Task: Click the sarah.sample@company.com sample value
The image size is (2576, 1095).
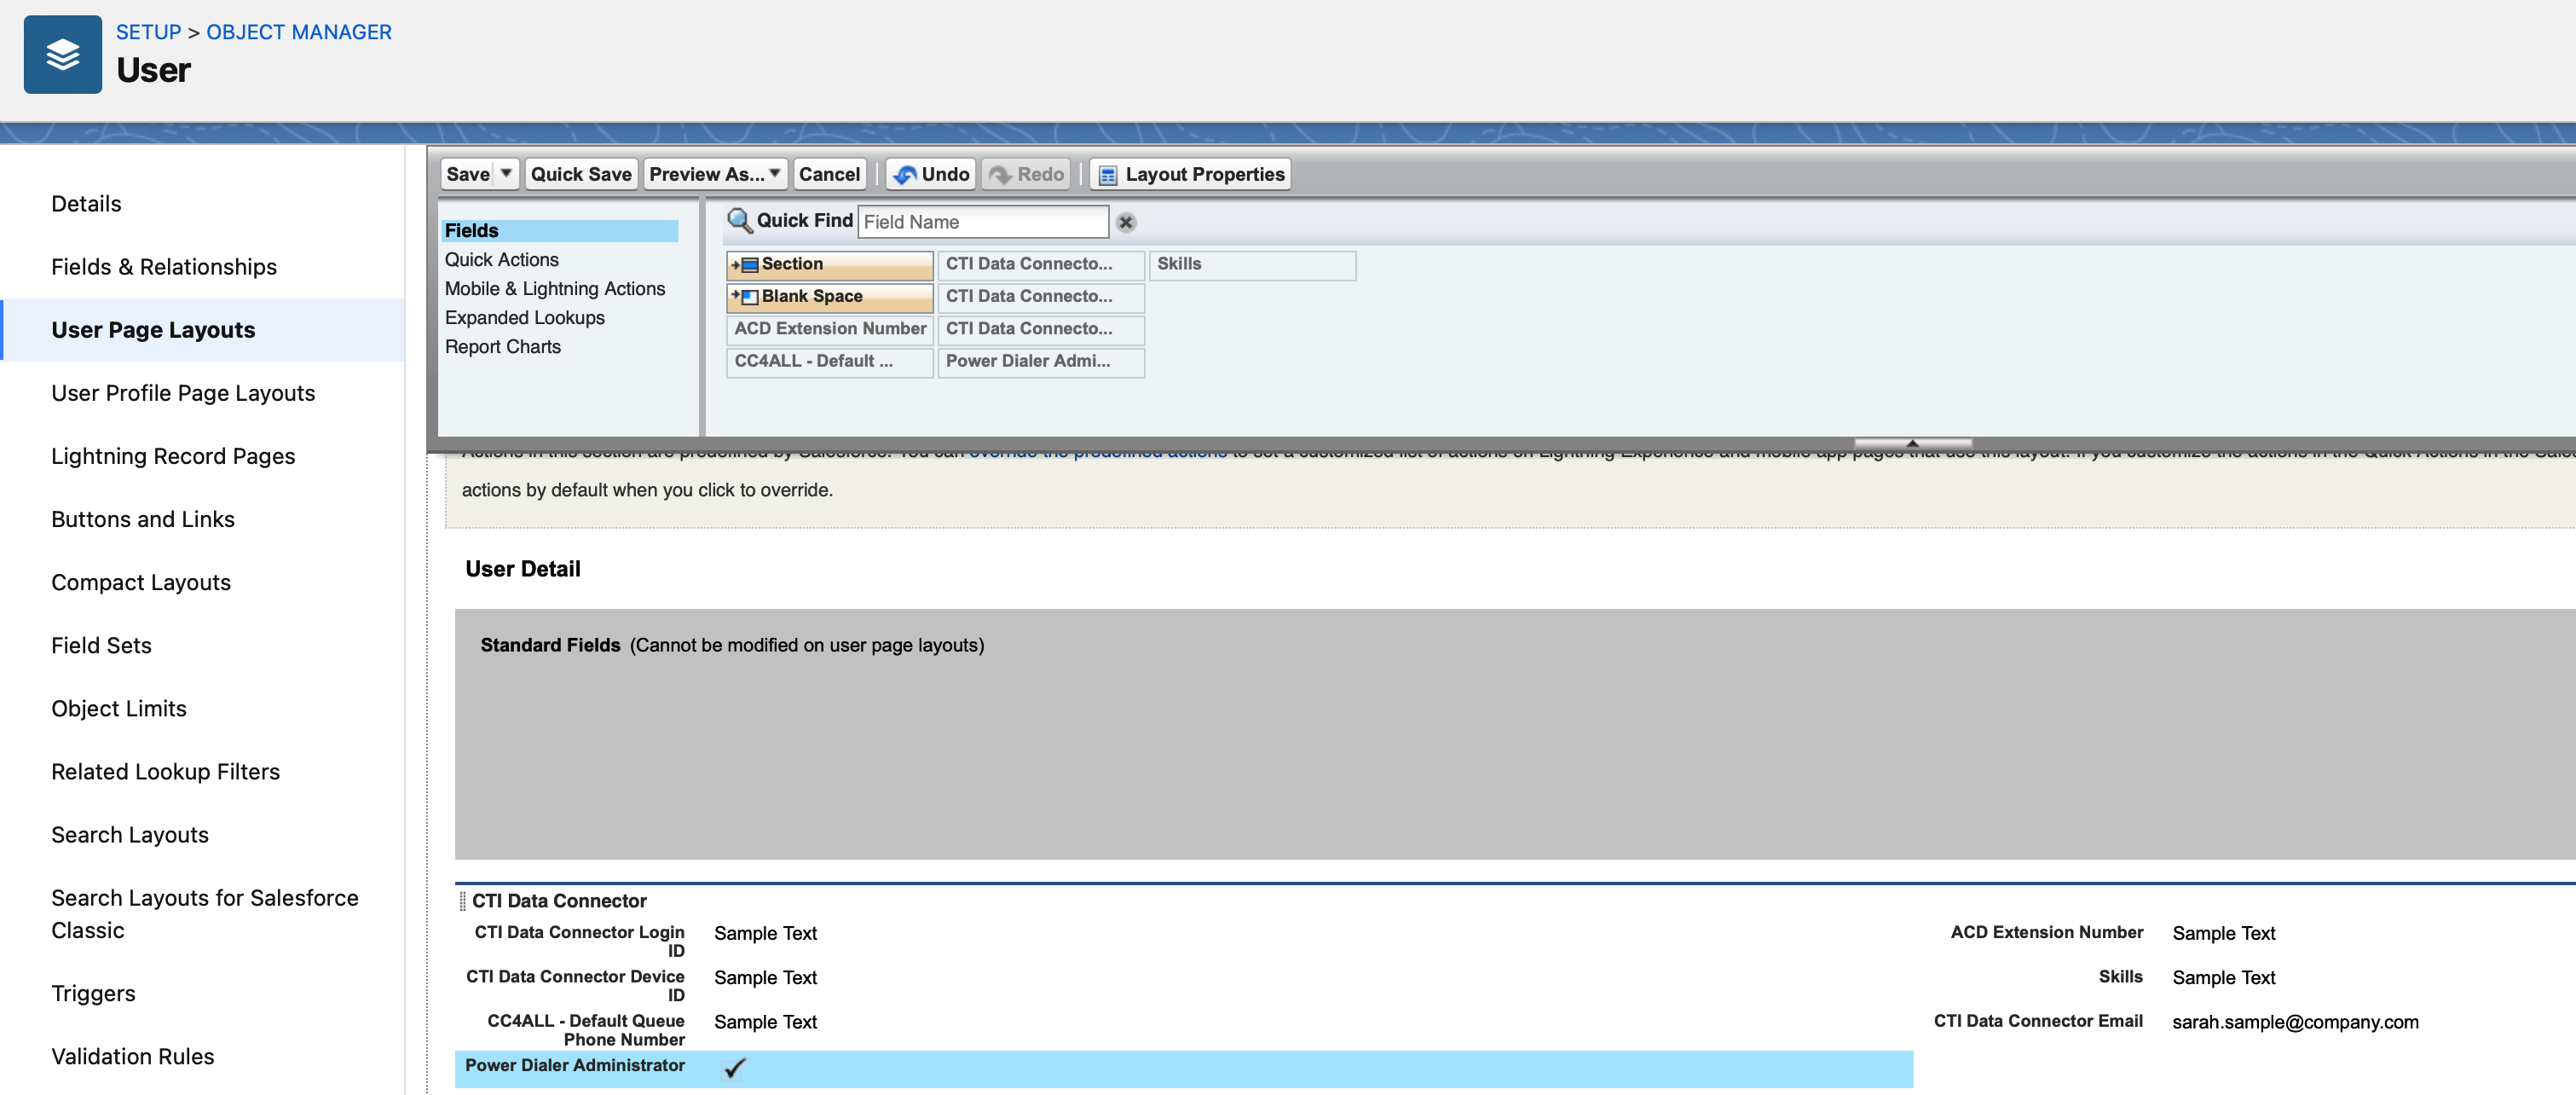Action: click(x=2295, y=1022)
